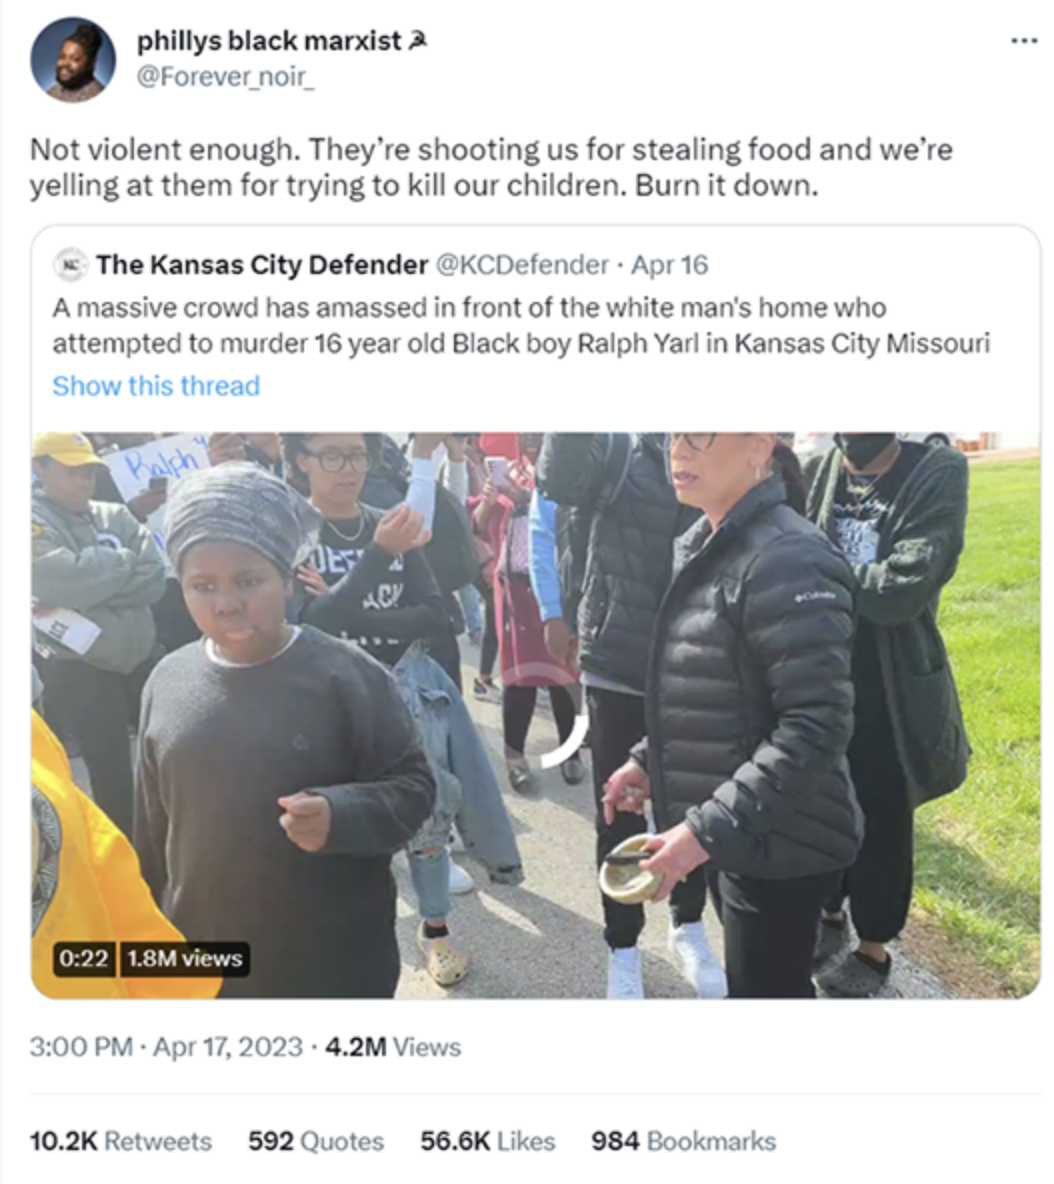Open The Kansas City Defender avatar icon
The height and width of the screenshot is (1184, 1054).
tap(71, 265)
